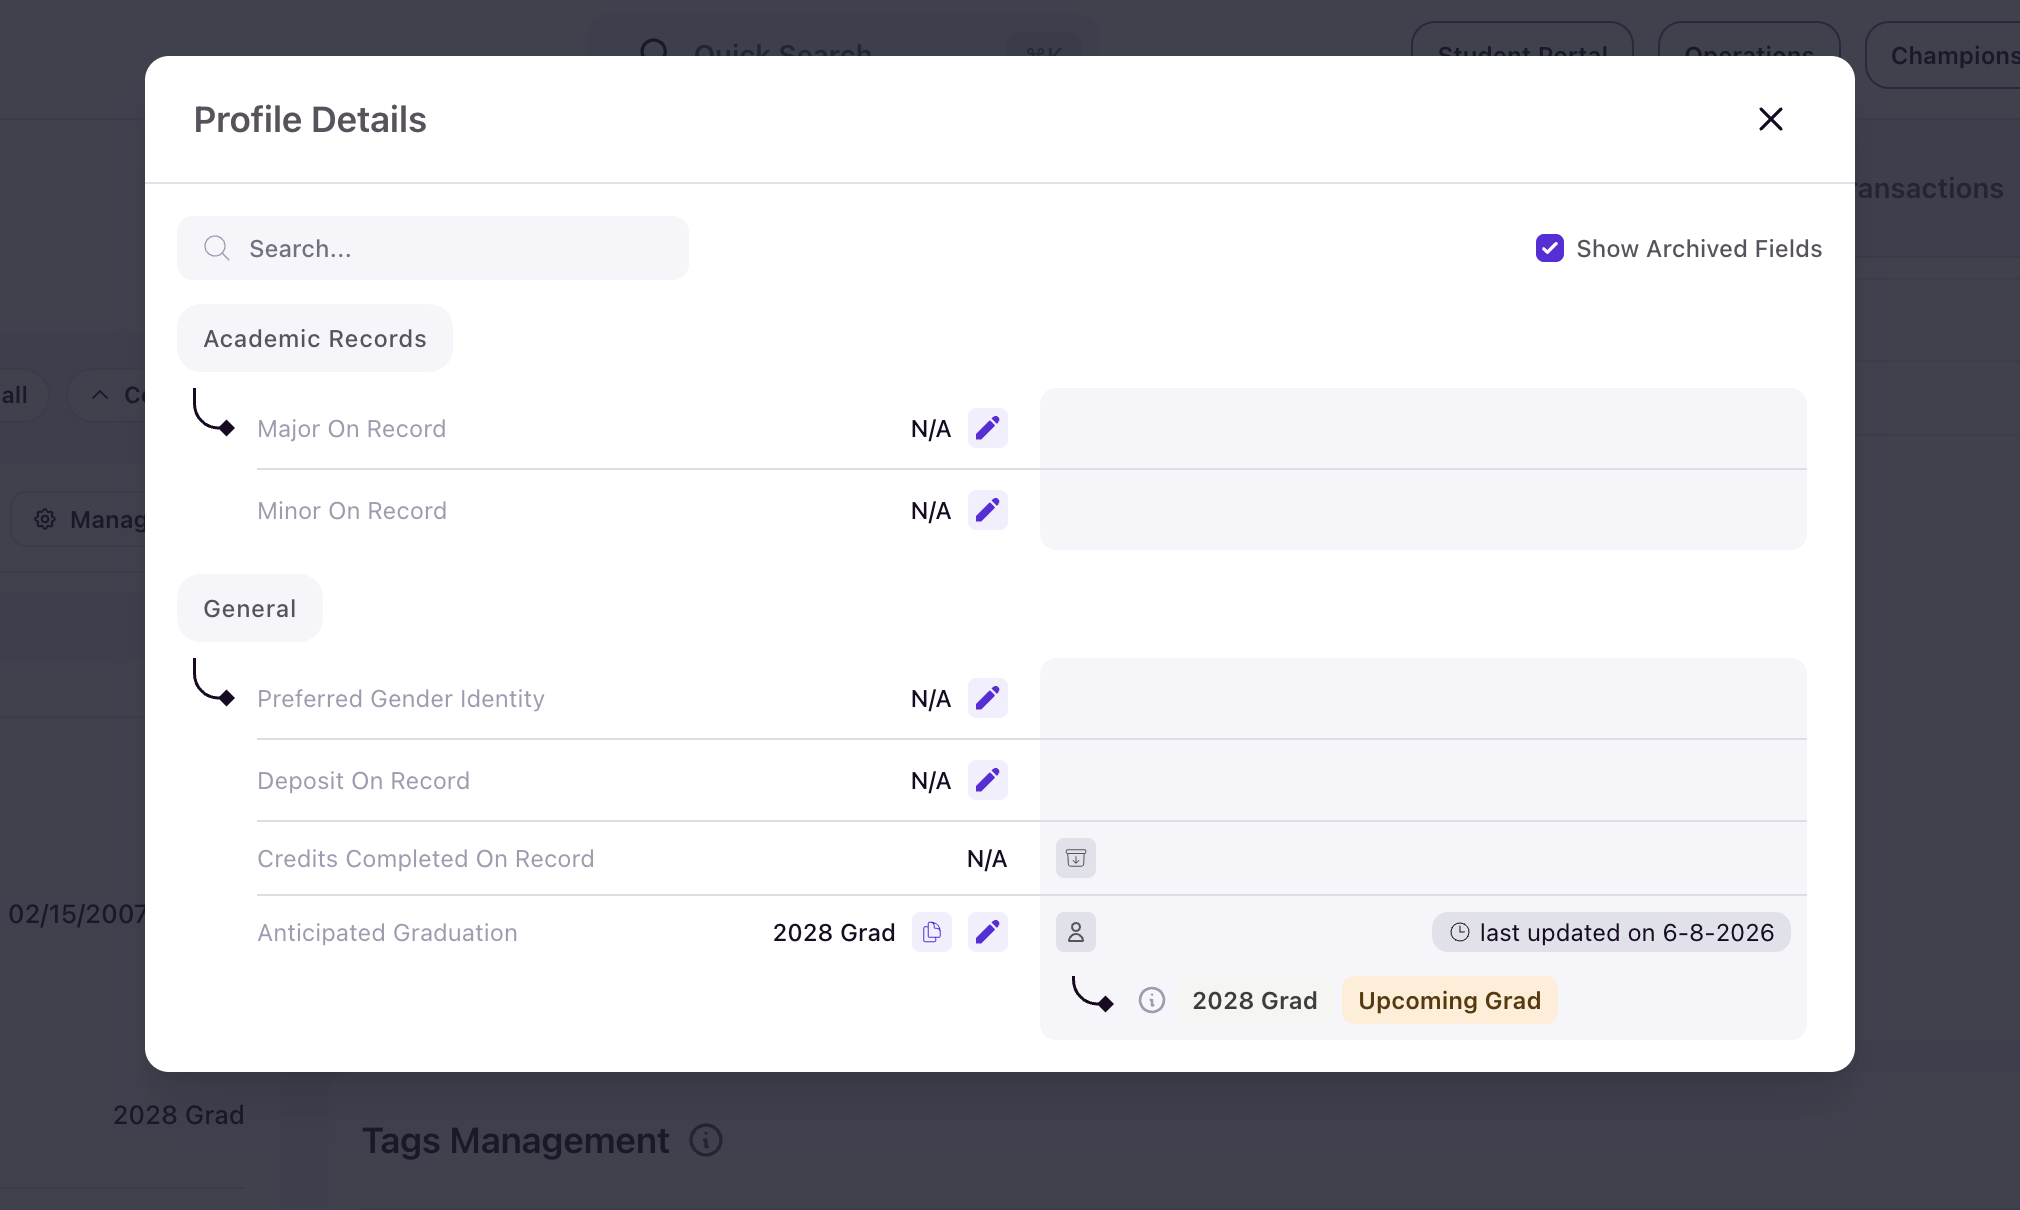2020x1210 pixels.
Task: Edit the Minor On Record field
Action: point(987,510)
